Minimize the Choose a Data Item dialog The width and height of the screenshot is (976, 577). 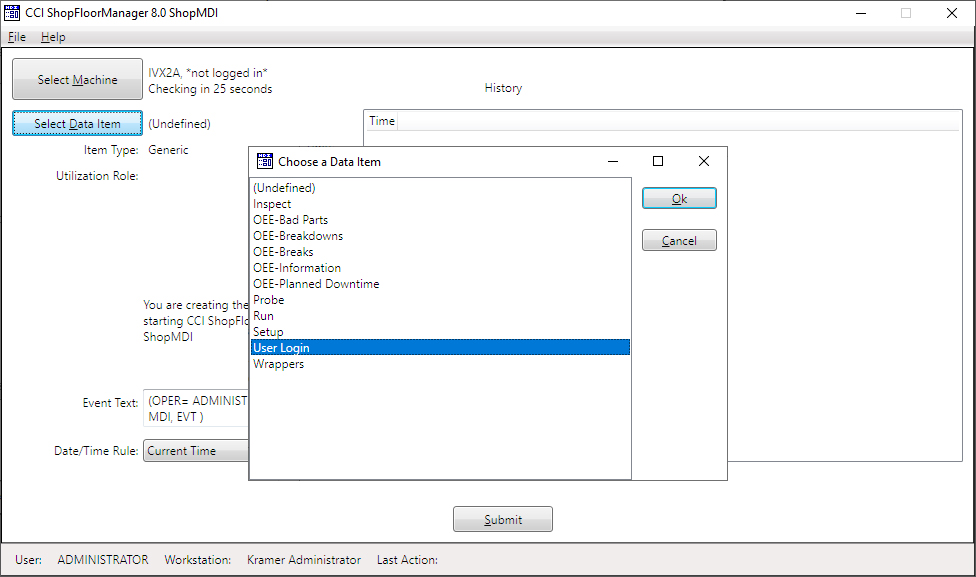click(x=612, y=161)
